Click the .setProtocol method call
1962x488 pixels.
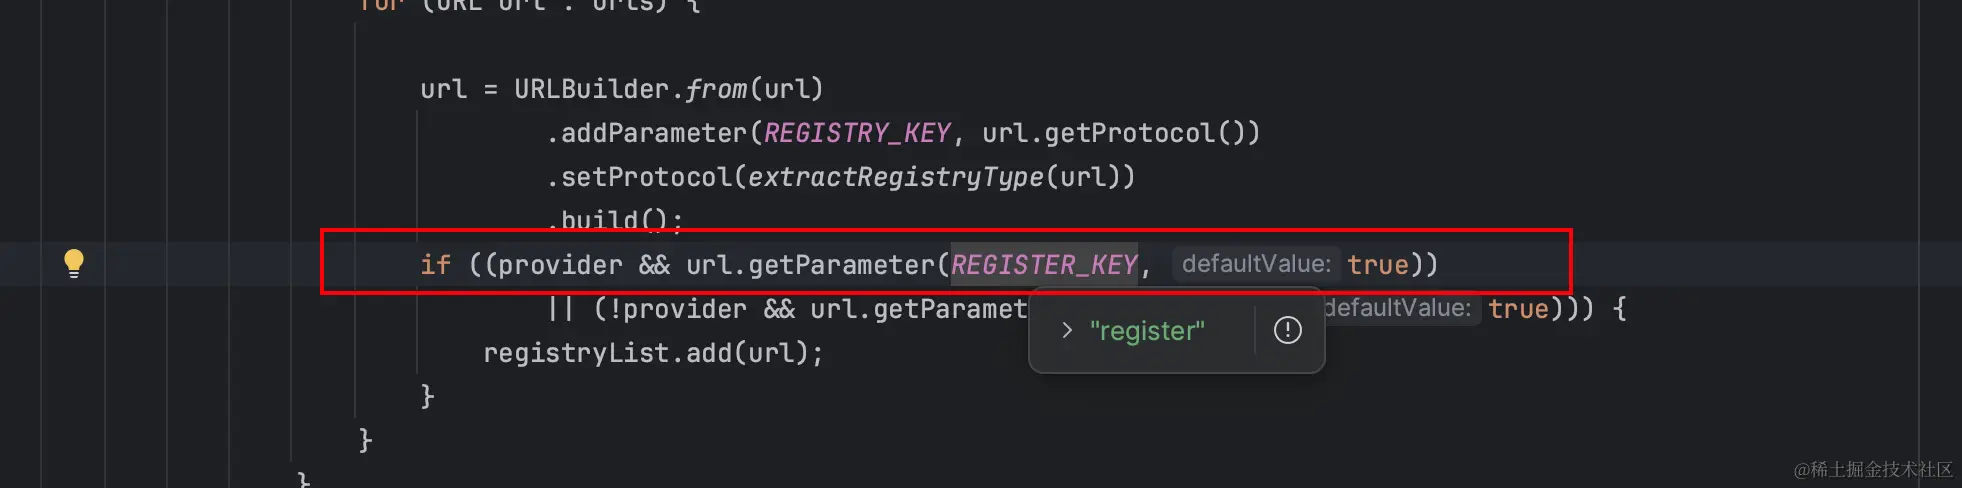click(640, 177)
